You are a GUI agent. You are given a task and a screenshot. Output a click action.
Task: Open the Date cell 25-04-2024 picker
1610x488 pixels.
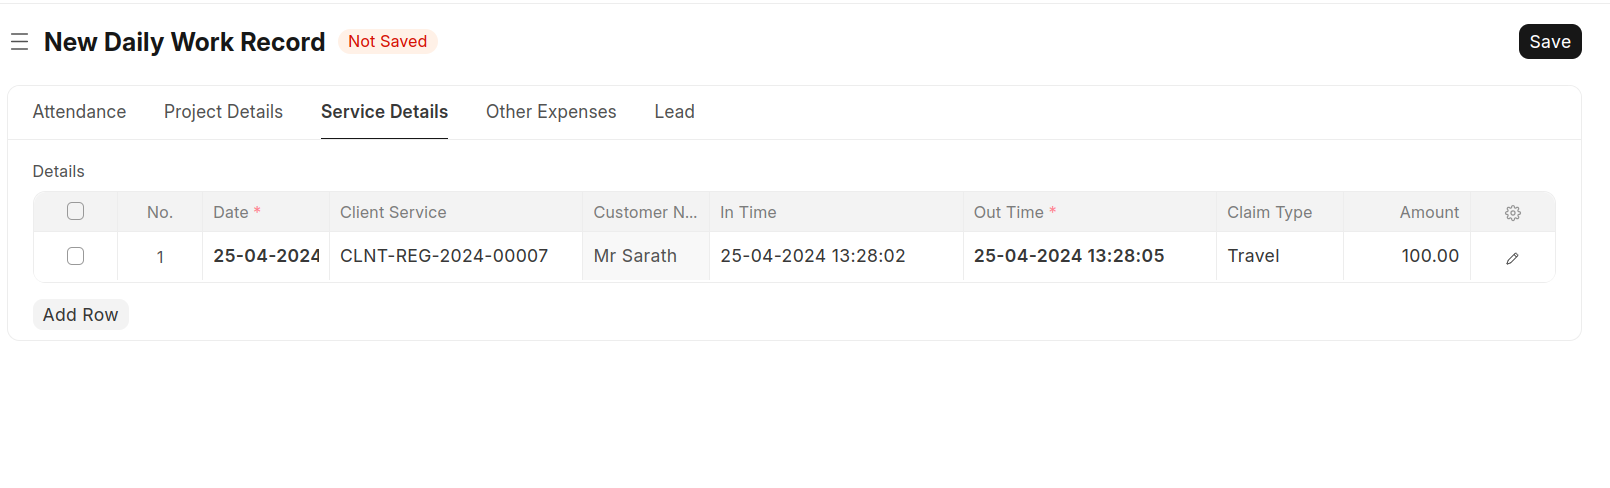pyautogui.click(x=266, y=256)
